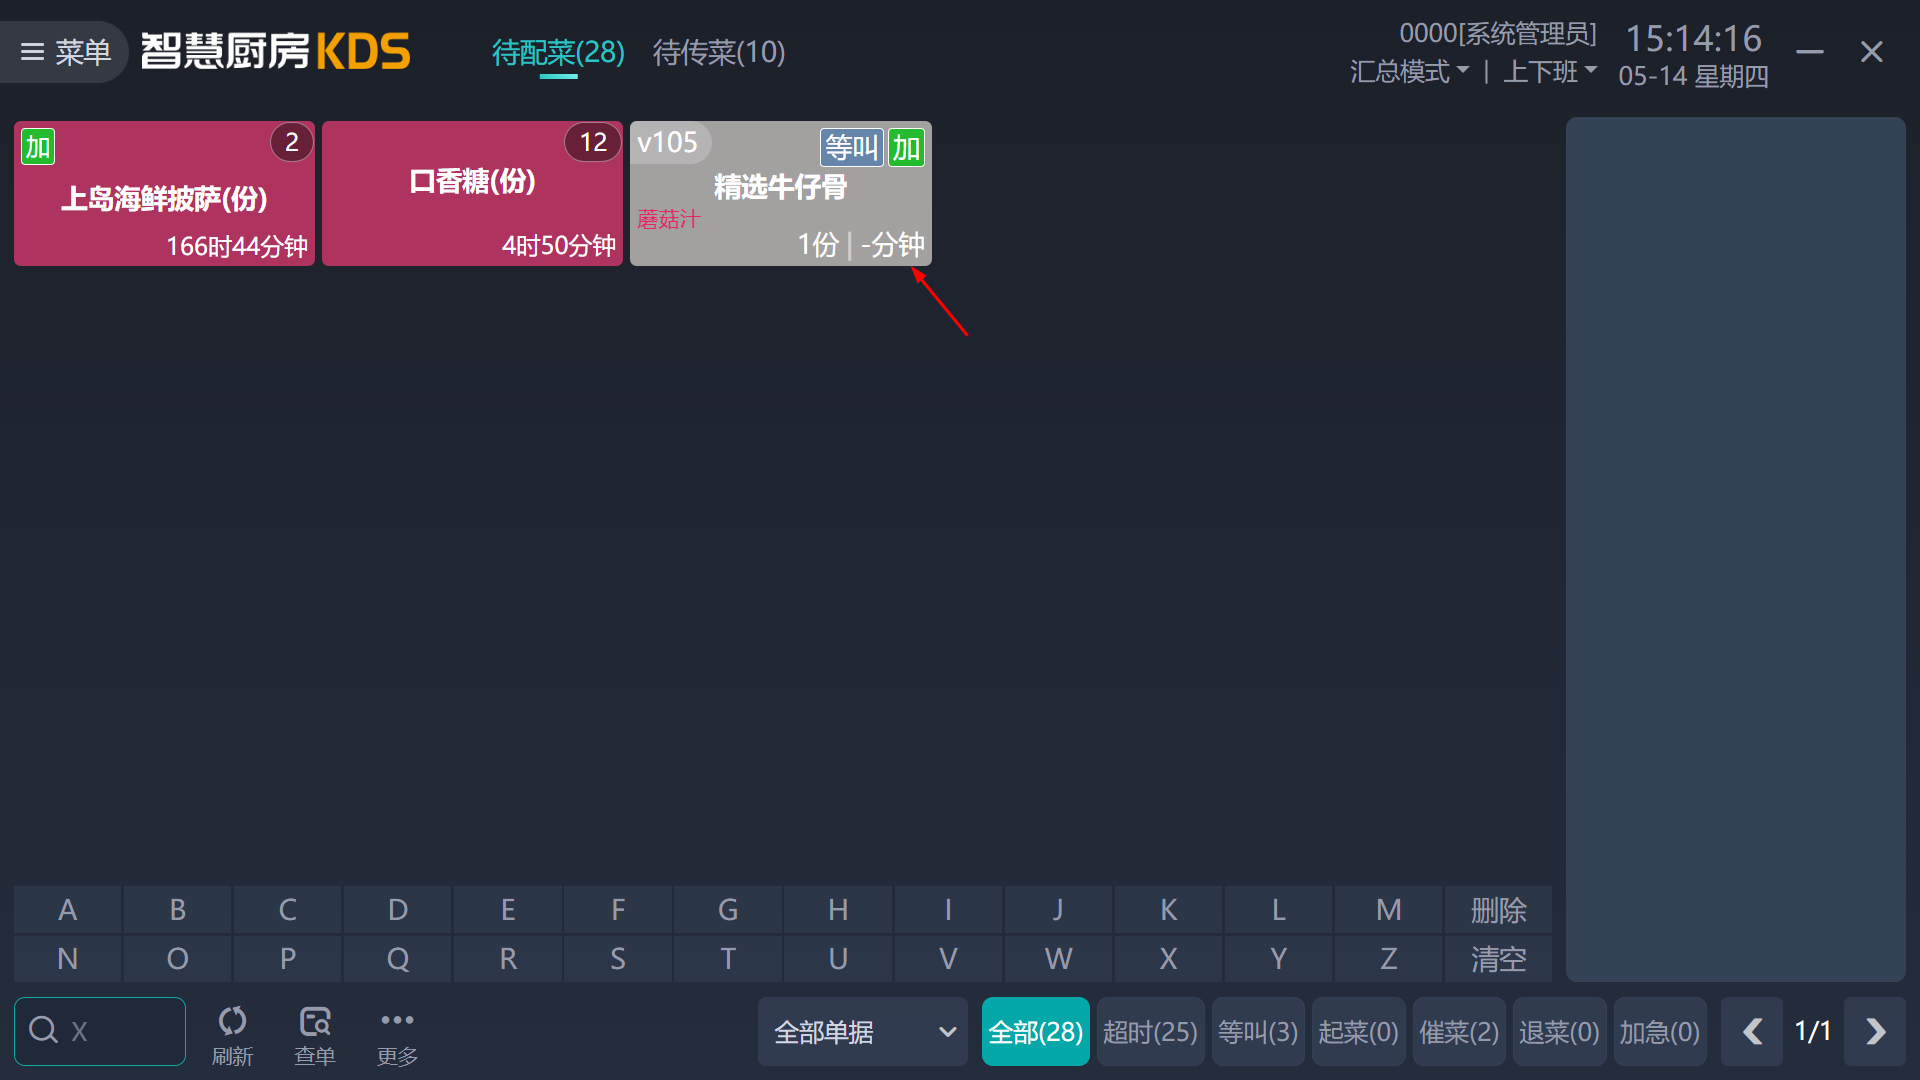Click the count badge 2 on 上岛海鲜披萨

tap(292, 142)
